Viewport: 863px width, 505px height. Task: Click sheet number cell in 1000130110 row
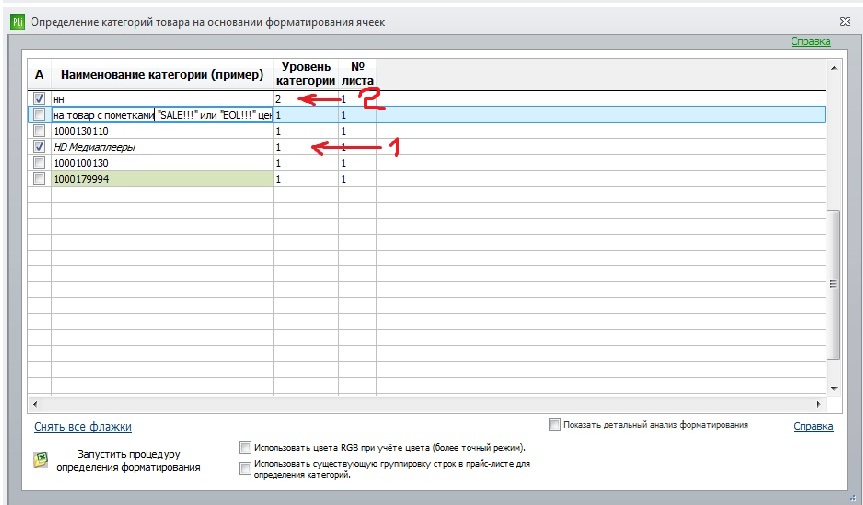click(x=358, y=131)
